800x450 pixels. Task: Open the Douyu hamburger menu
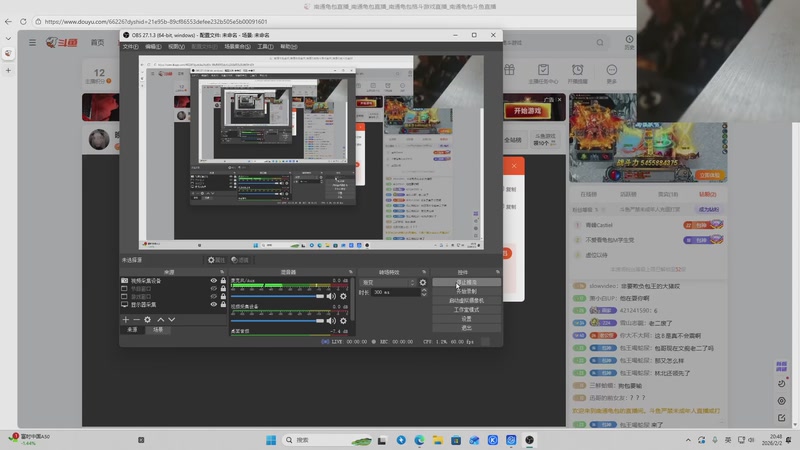(32, 42)
